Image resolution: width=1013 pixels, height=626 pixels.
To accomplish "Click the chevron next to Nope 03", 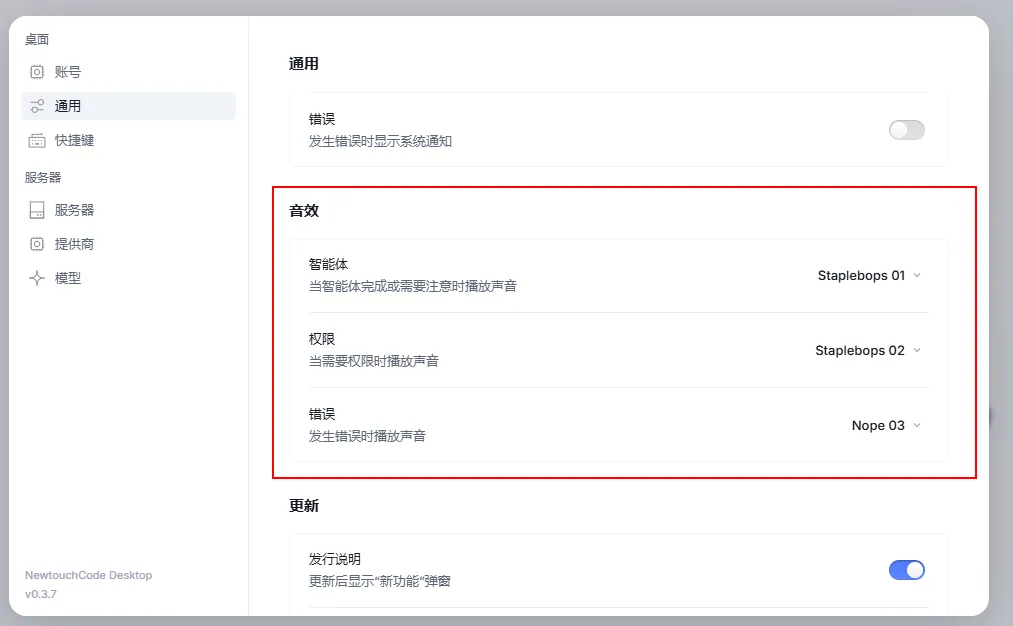I will (x=917, y=426).
